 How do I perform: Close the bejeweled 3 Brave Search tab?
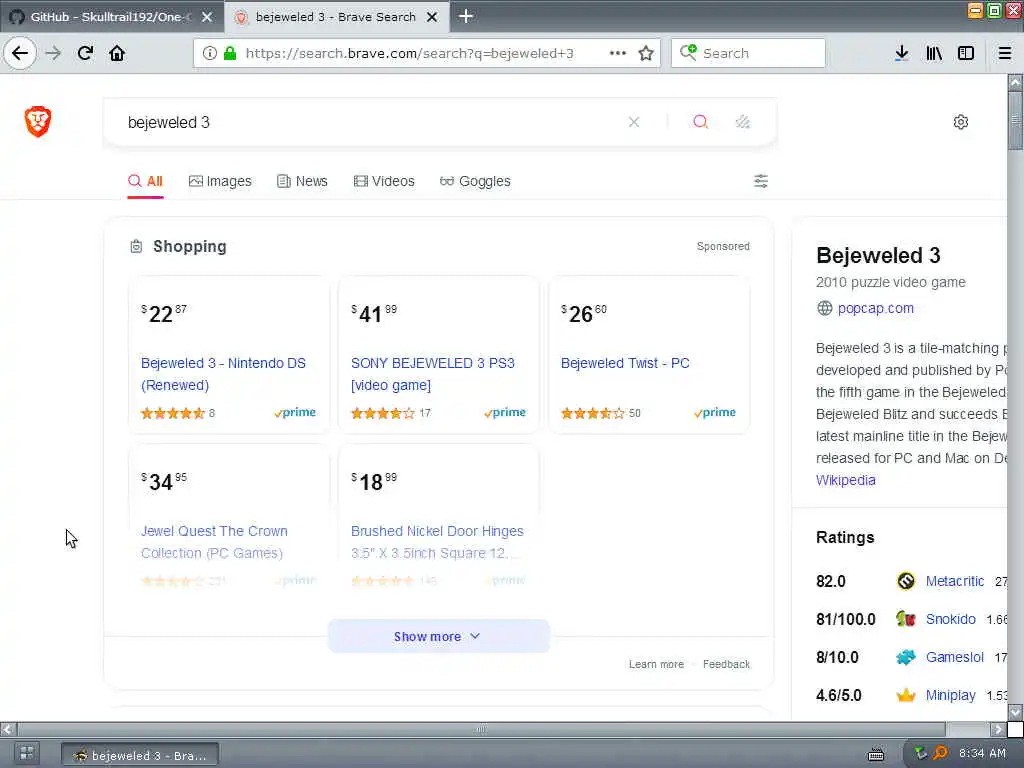click(432, 17)
